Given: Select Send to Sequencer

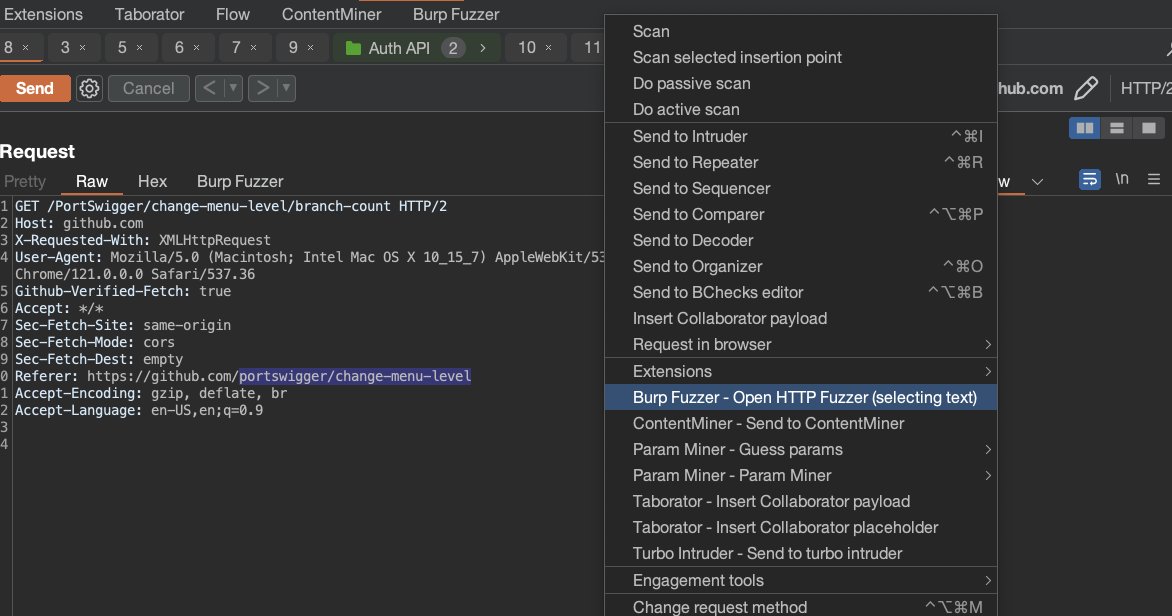Looking at the screenshot, I should click(x=801, y=188).
